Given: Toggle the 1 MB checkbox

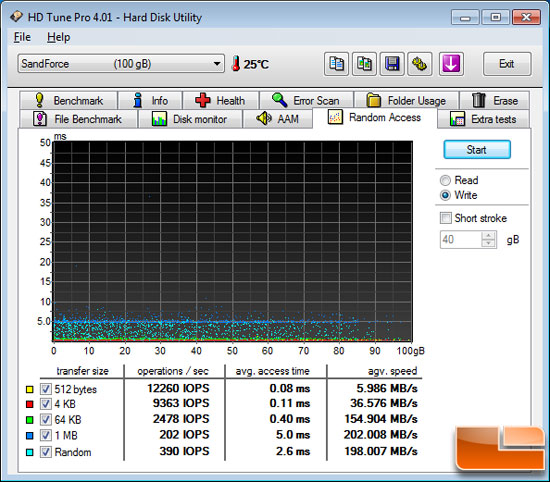Looking at the screenshot, I should click(x=45, y=435).
